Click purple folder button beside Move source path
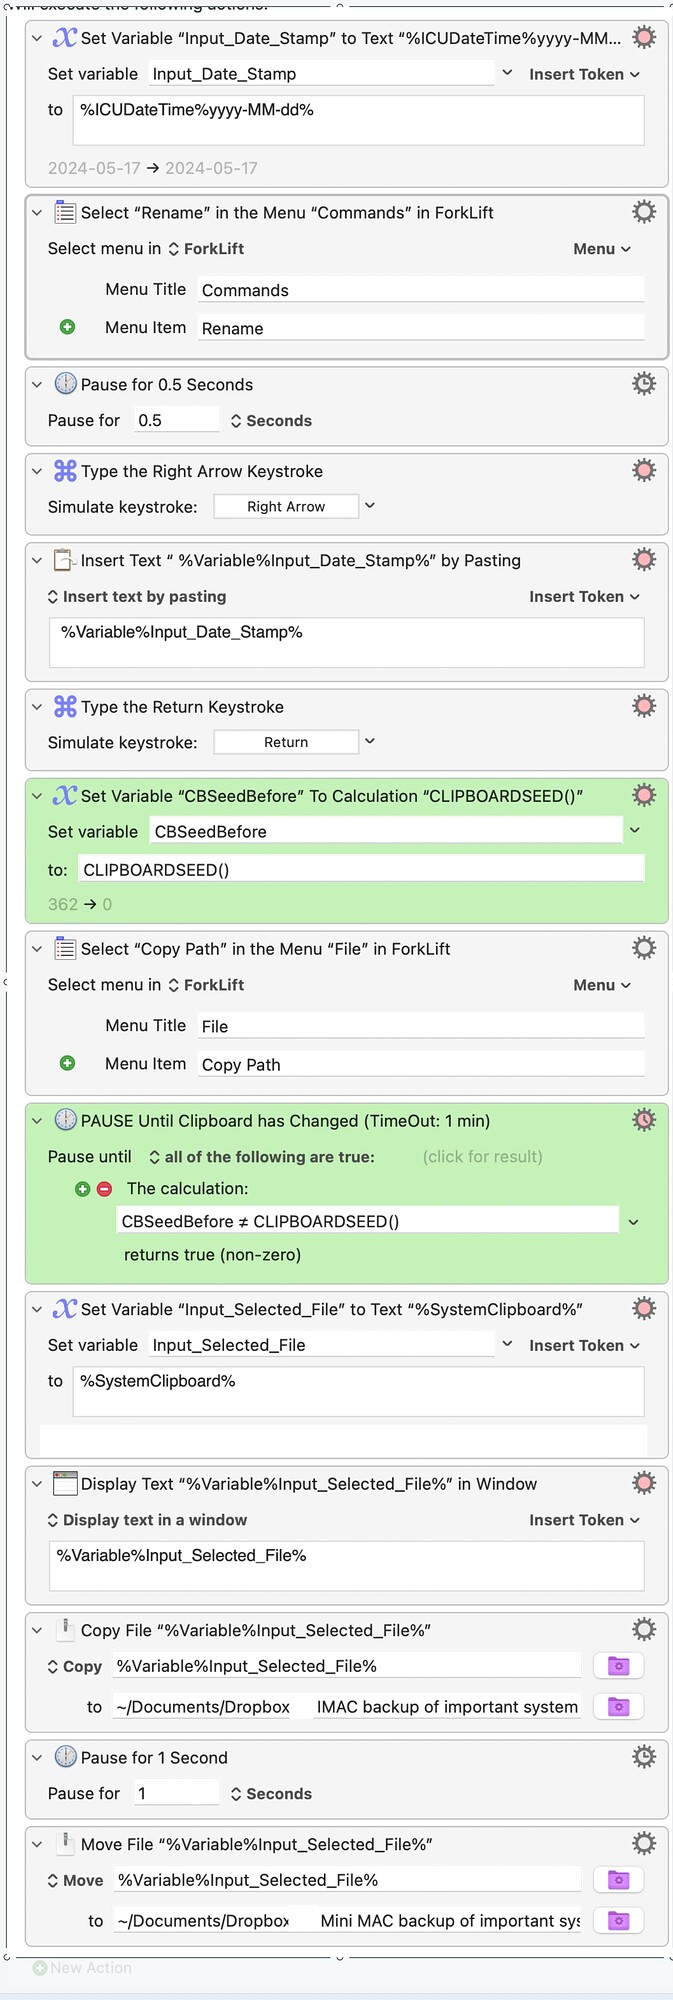The width and height of the screenshot is (673, 2000). tap(619, 1880)
